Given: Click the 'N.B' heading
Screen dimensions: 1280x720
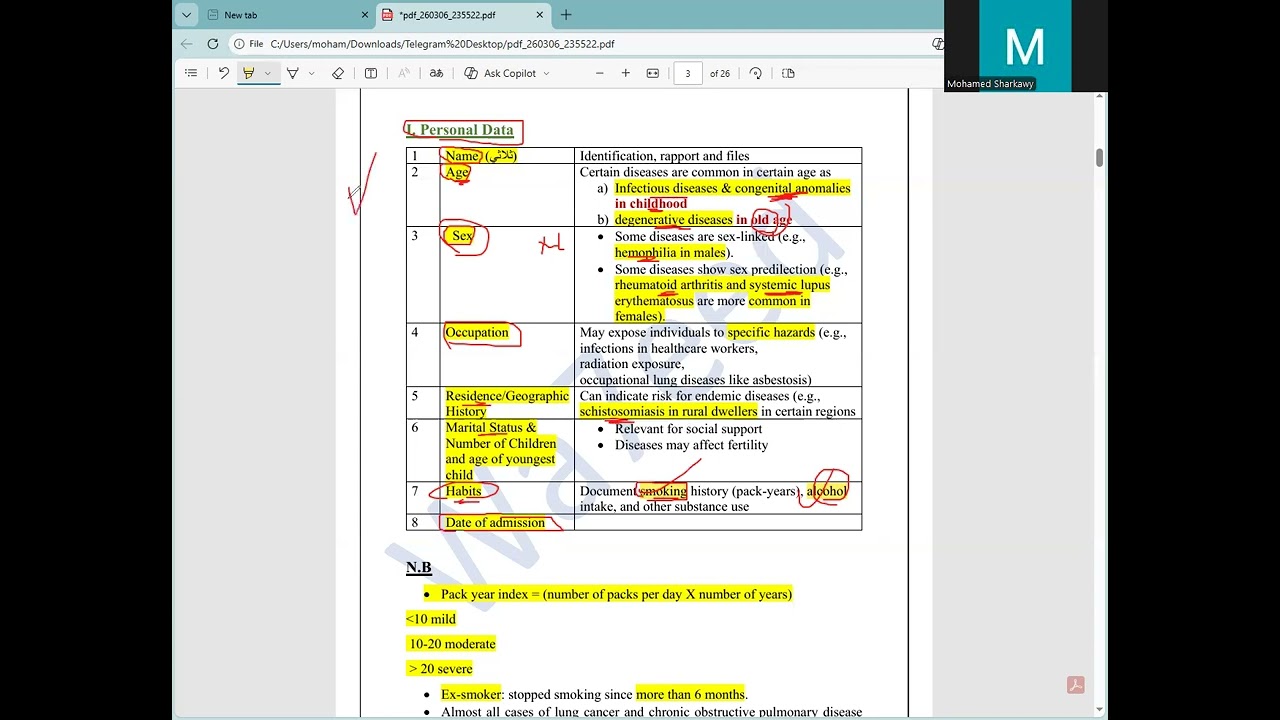Looking at the screenshot, I should point(418,568).
